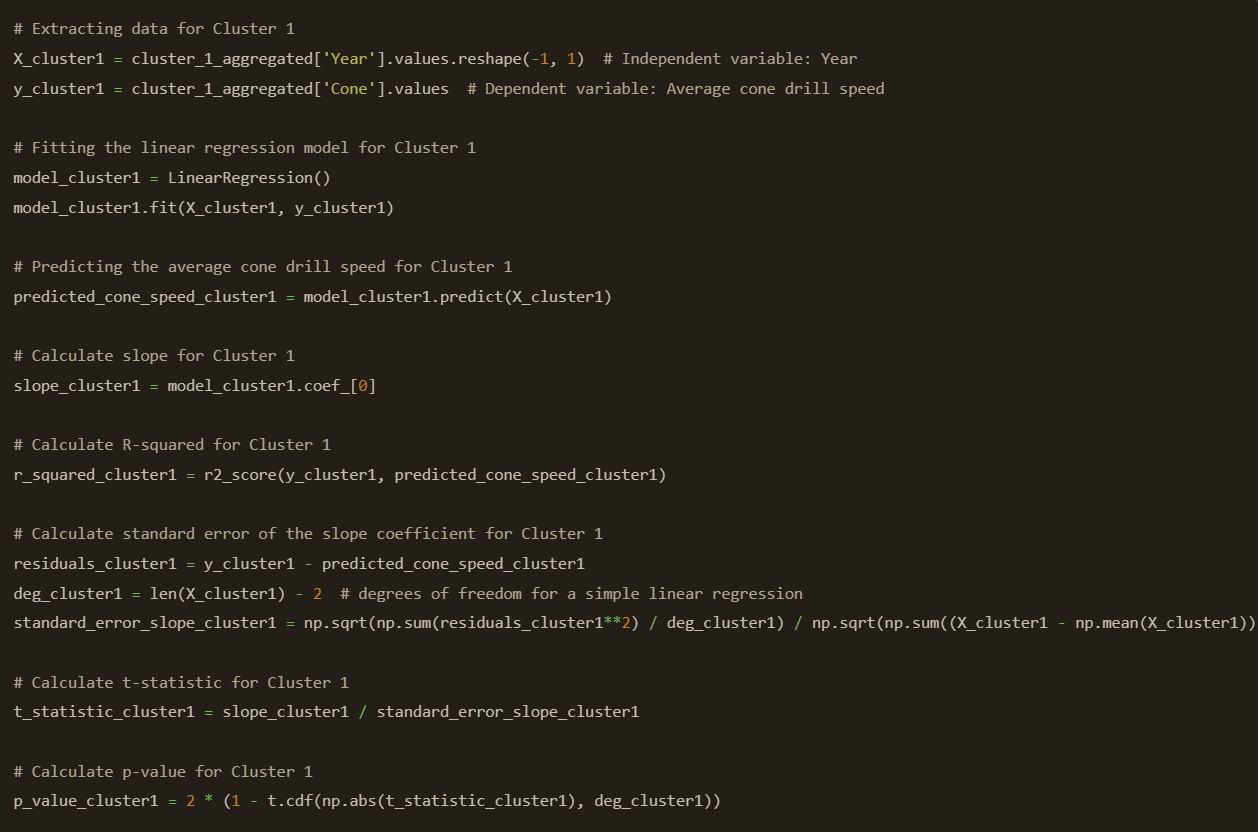Click the r2_score function call
This screenshot has width=1258, height=832.
[435, 475]
